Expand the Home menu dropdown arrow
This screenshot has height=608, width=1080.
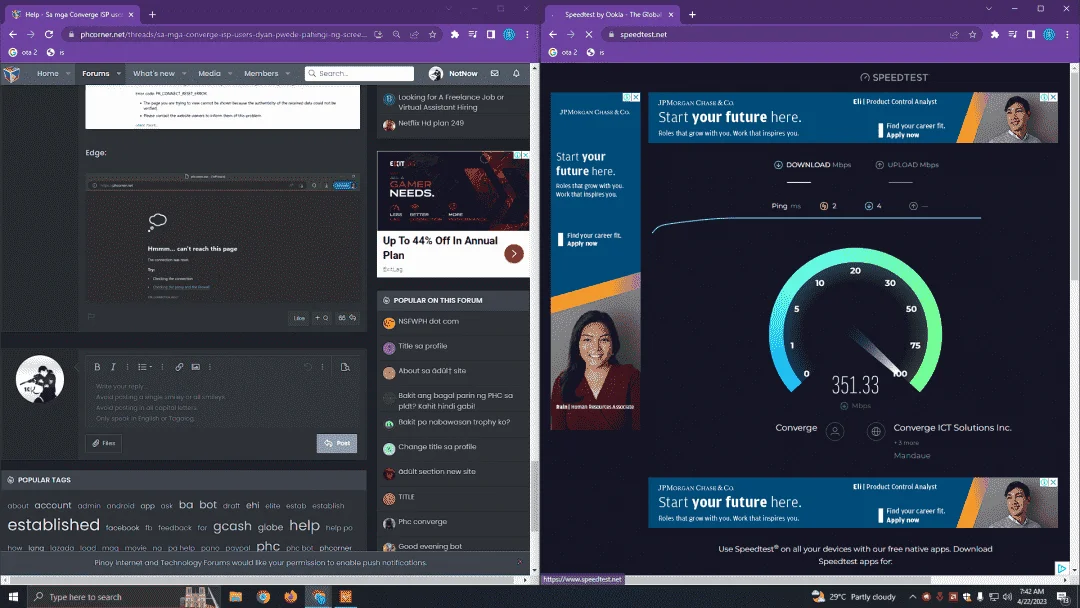pyautogui.click(x=68, y=74)
